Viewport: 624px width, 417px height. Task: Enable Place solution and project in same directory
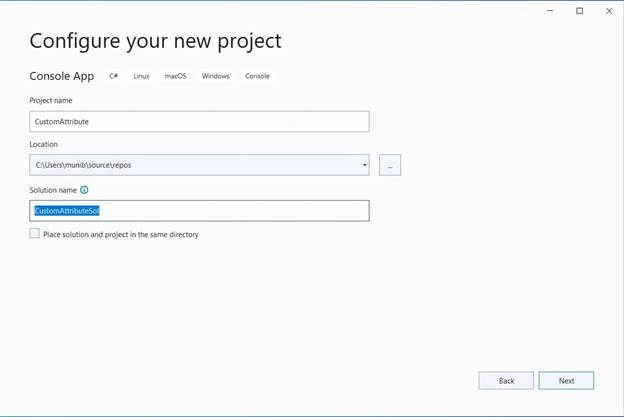[x=35, y=234]
